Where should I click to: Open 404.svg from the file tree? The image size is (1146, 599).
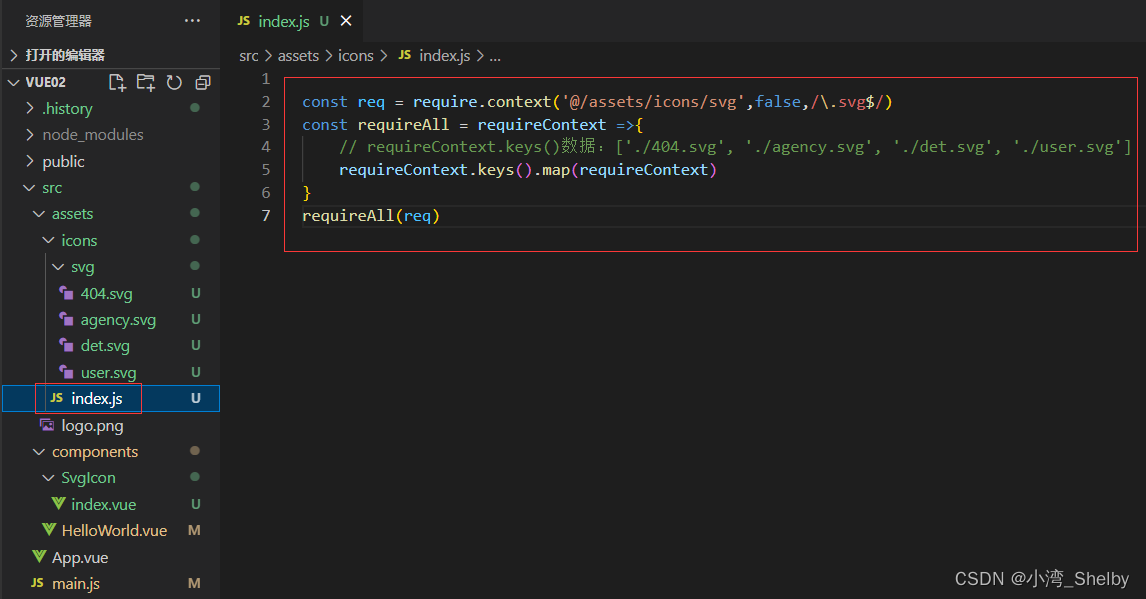(106, 294)
